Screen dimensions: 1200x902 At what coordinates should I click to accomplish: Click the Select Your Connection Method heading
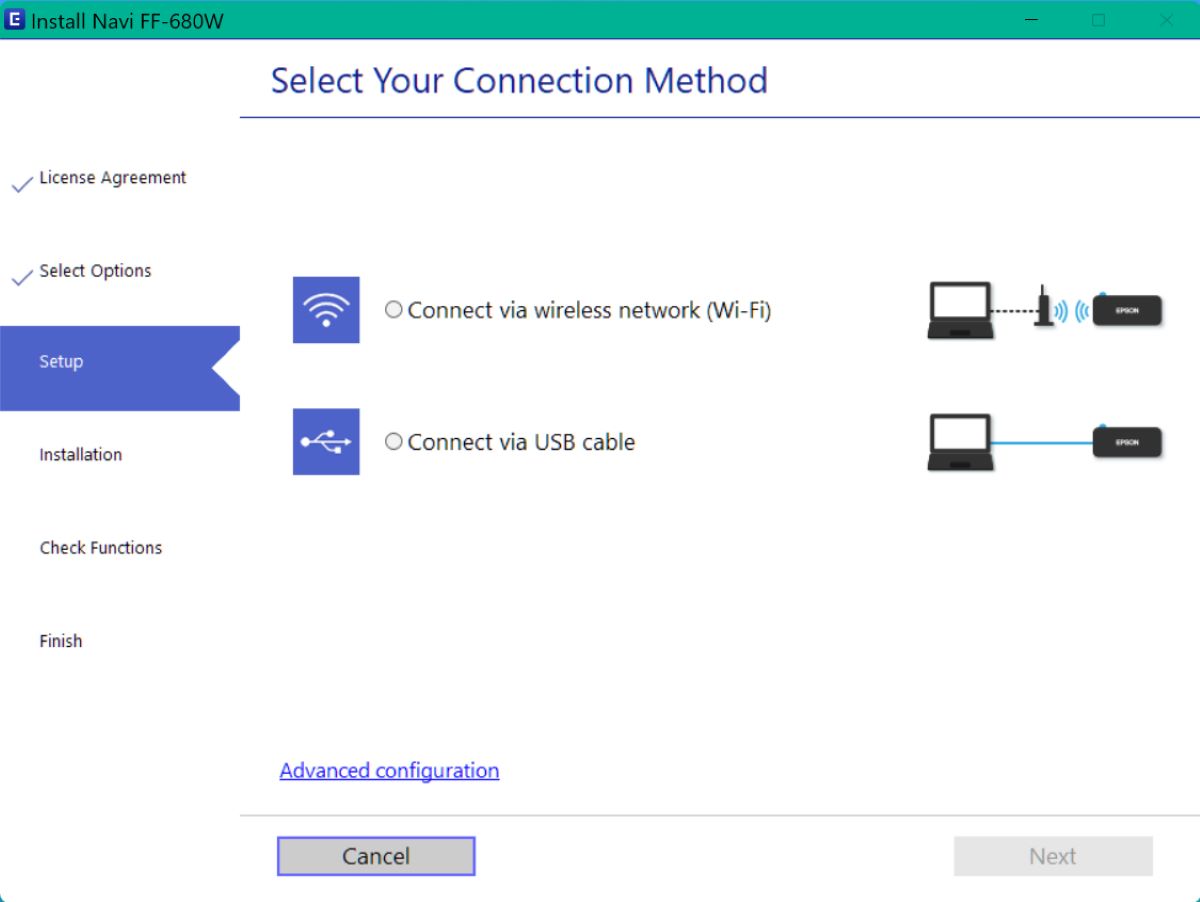pos(519,81)
